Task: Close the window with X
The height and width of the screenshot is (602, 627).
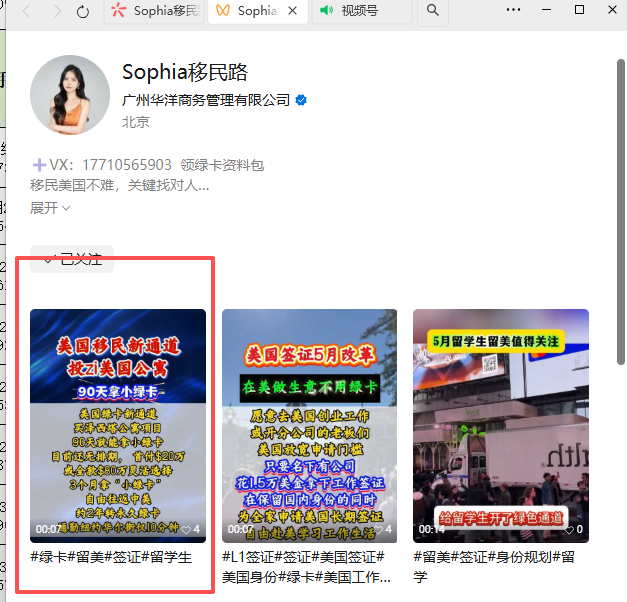Action: click(x=612, y=10)
